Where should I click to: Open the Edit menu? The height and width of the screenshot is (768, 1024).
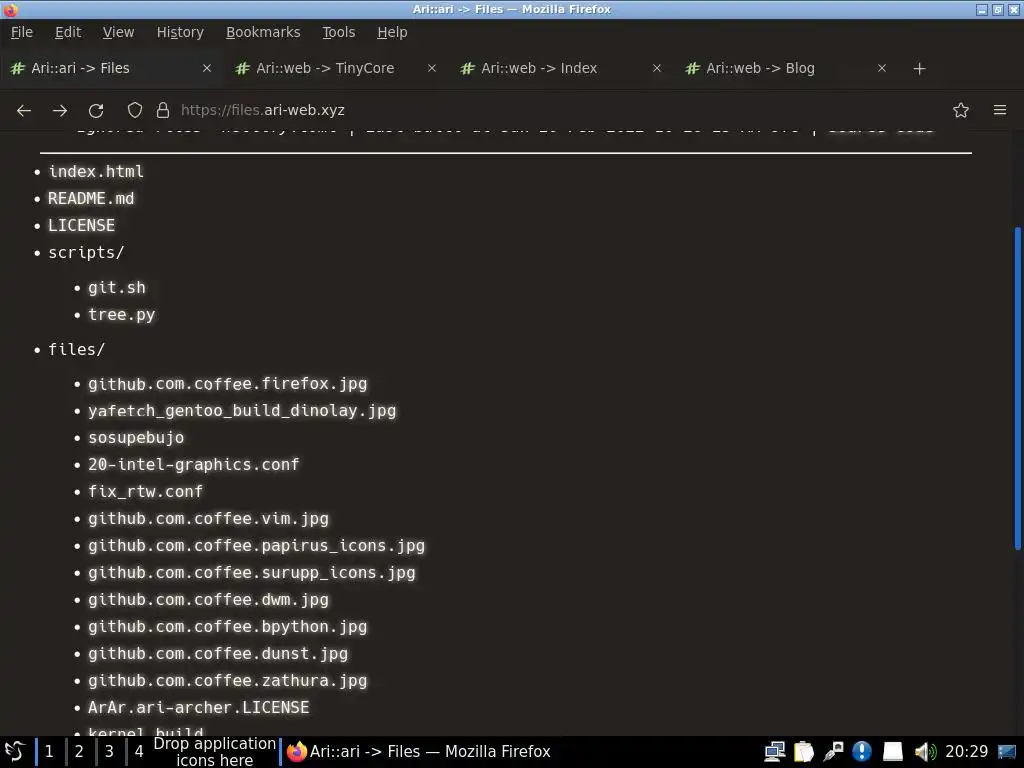(x=68, y=32)
